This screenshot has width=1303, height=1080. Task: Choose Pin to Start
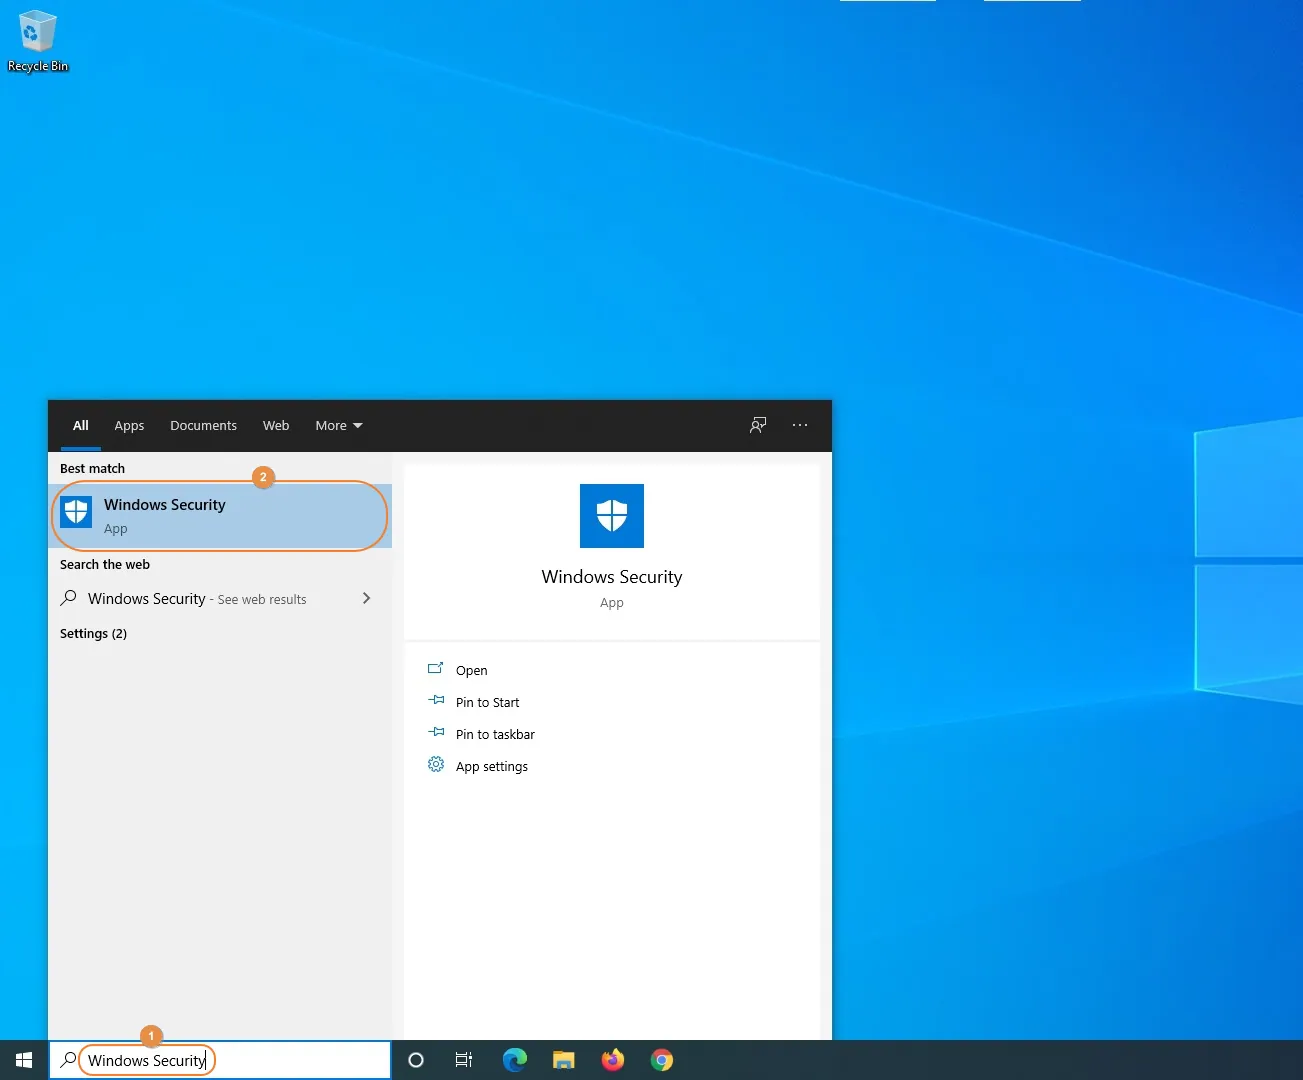point(487,702)
